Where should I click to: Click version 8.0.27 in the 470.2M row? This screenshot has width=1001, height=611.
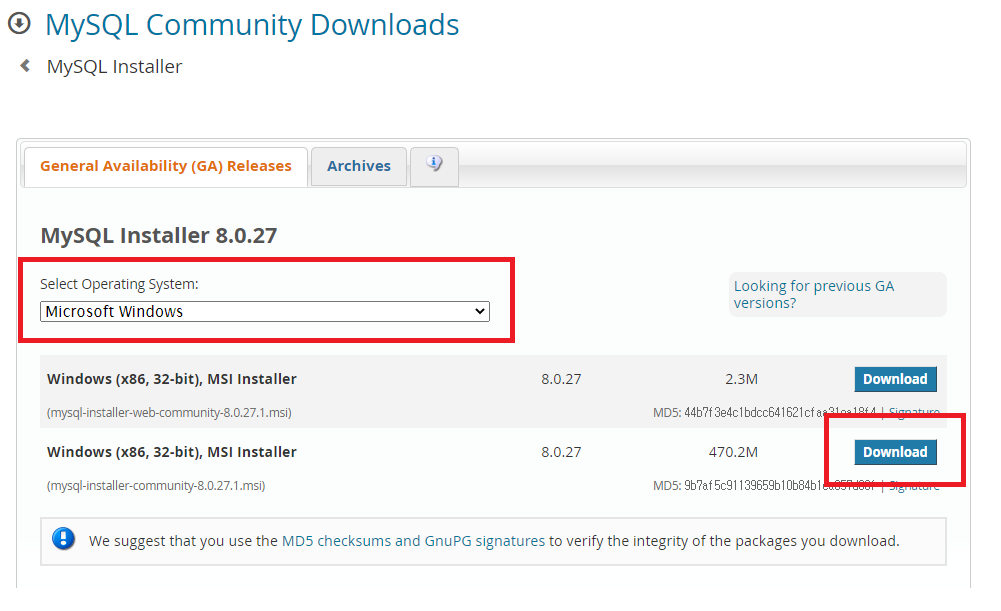click(561, 452)
